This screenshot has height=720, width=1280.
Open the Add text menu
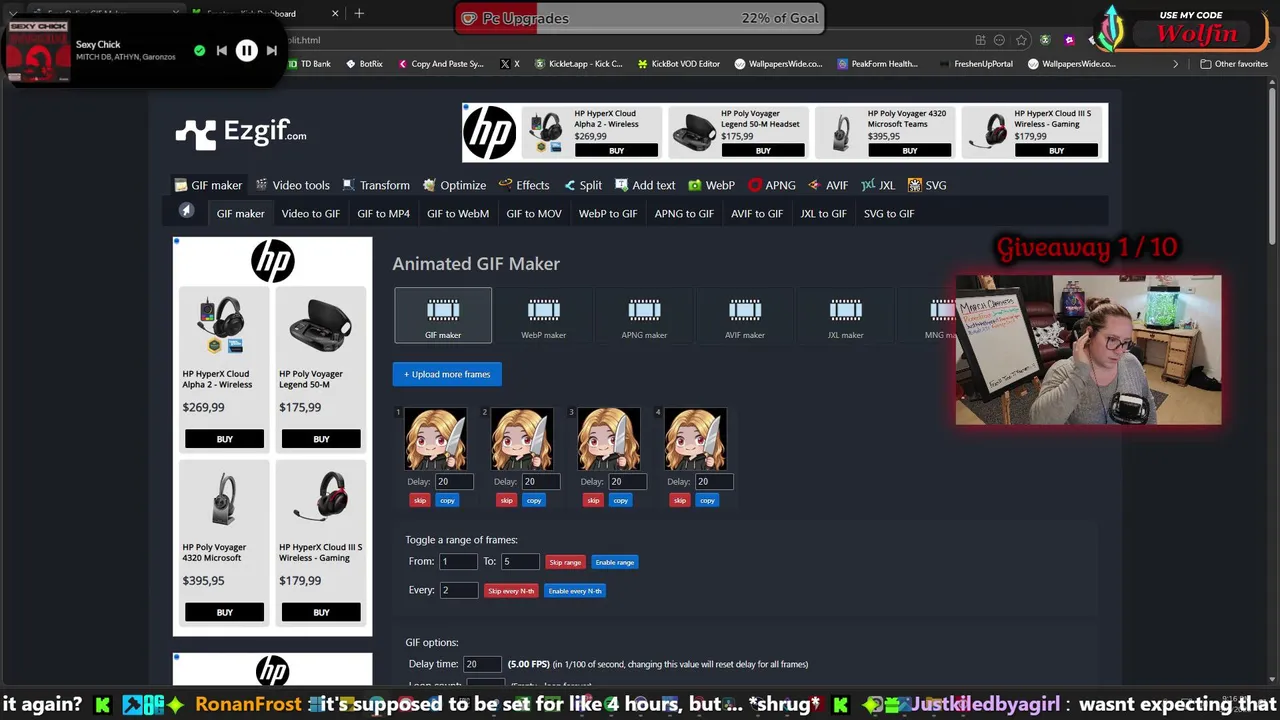[645, 185]
